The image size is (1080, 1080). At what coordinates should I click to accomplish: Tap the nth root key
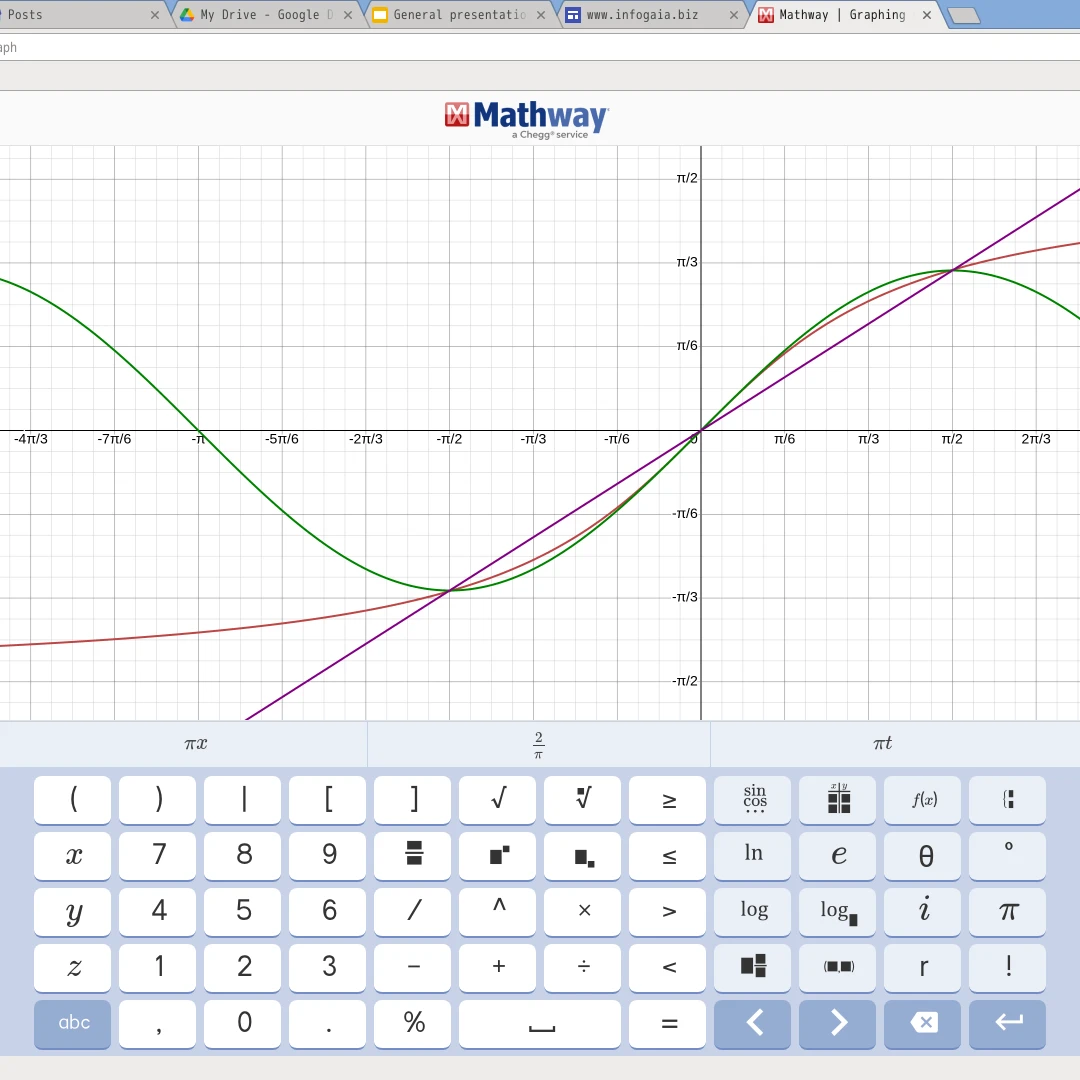(x=582, y=800)
